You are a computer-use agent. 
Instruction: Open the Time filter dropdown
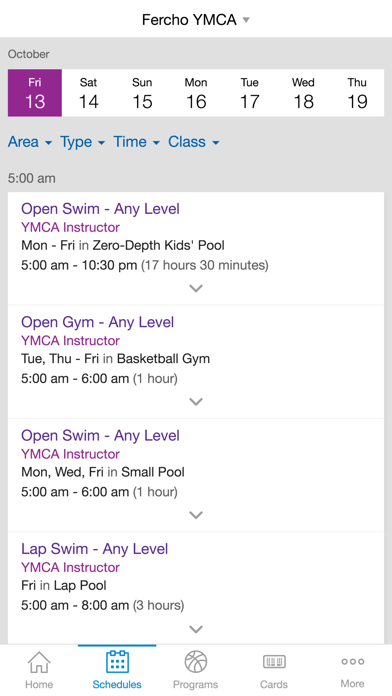[136, 142]
